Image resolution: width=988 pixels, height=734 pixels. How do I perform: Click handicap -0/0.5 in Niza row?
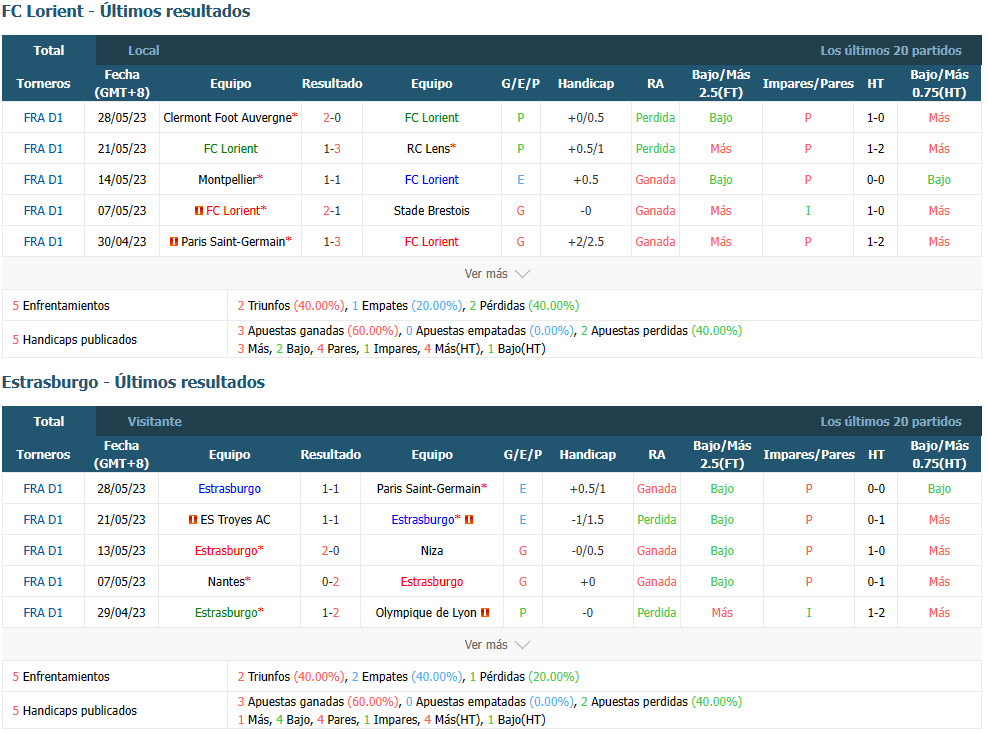(588, 551)
